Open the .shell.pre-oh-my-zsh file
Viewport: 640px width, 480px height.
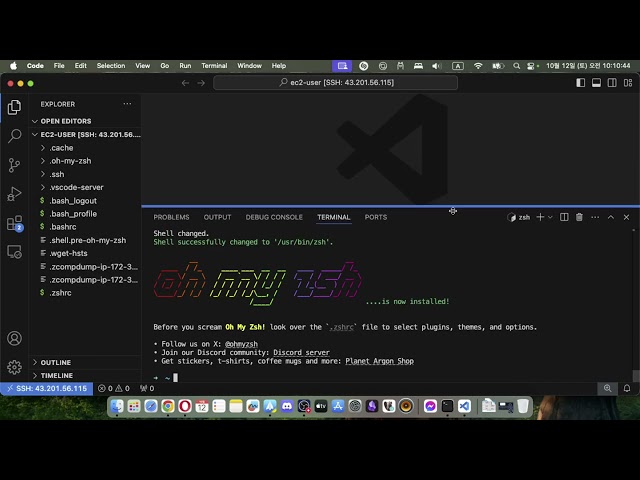[x=86, y=240]
